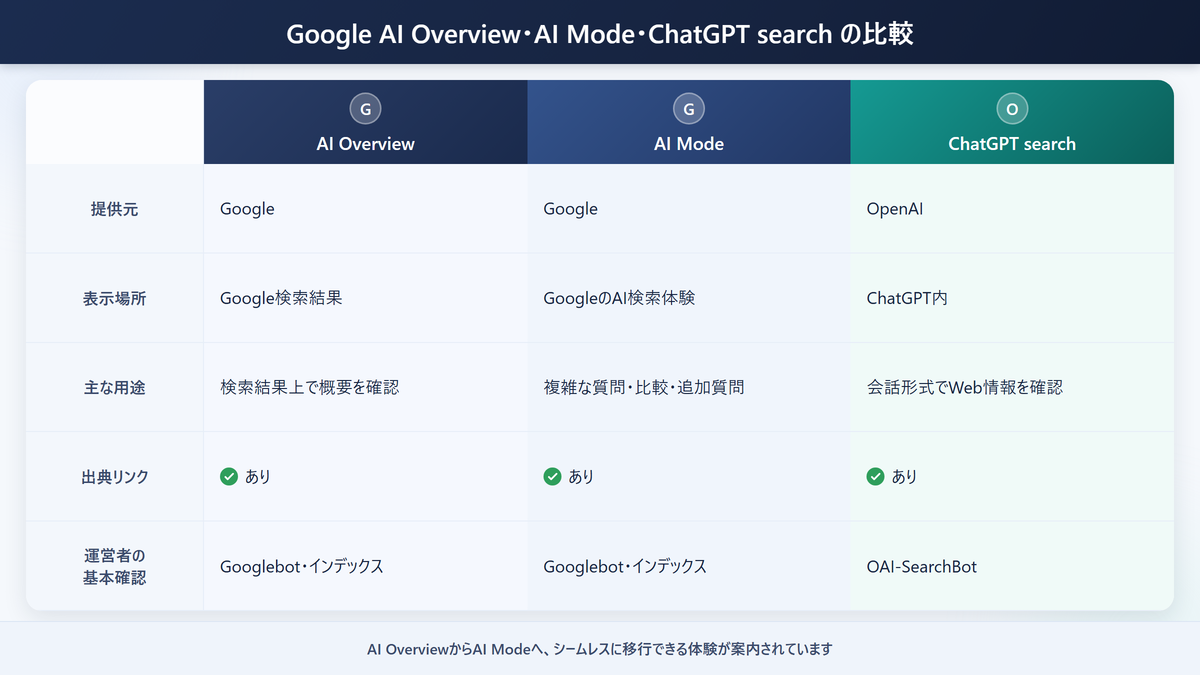
Task: Click 'あり' in the AI Overview column
Action: point(258,477)
